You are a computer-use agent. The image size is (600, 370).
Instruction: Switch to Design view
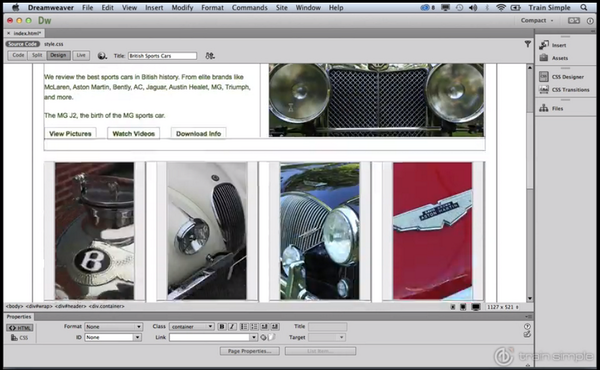click(58, 55)
